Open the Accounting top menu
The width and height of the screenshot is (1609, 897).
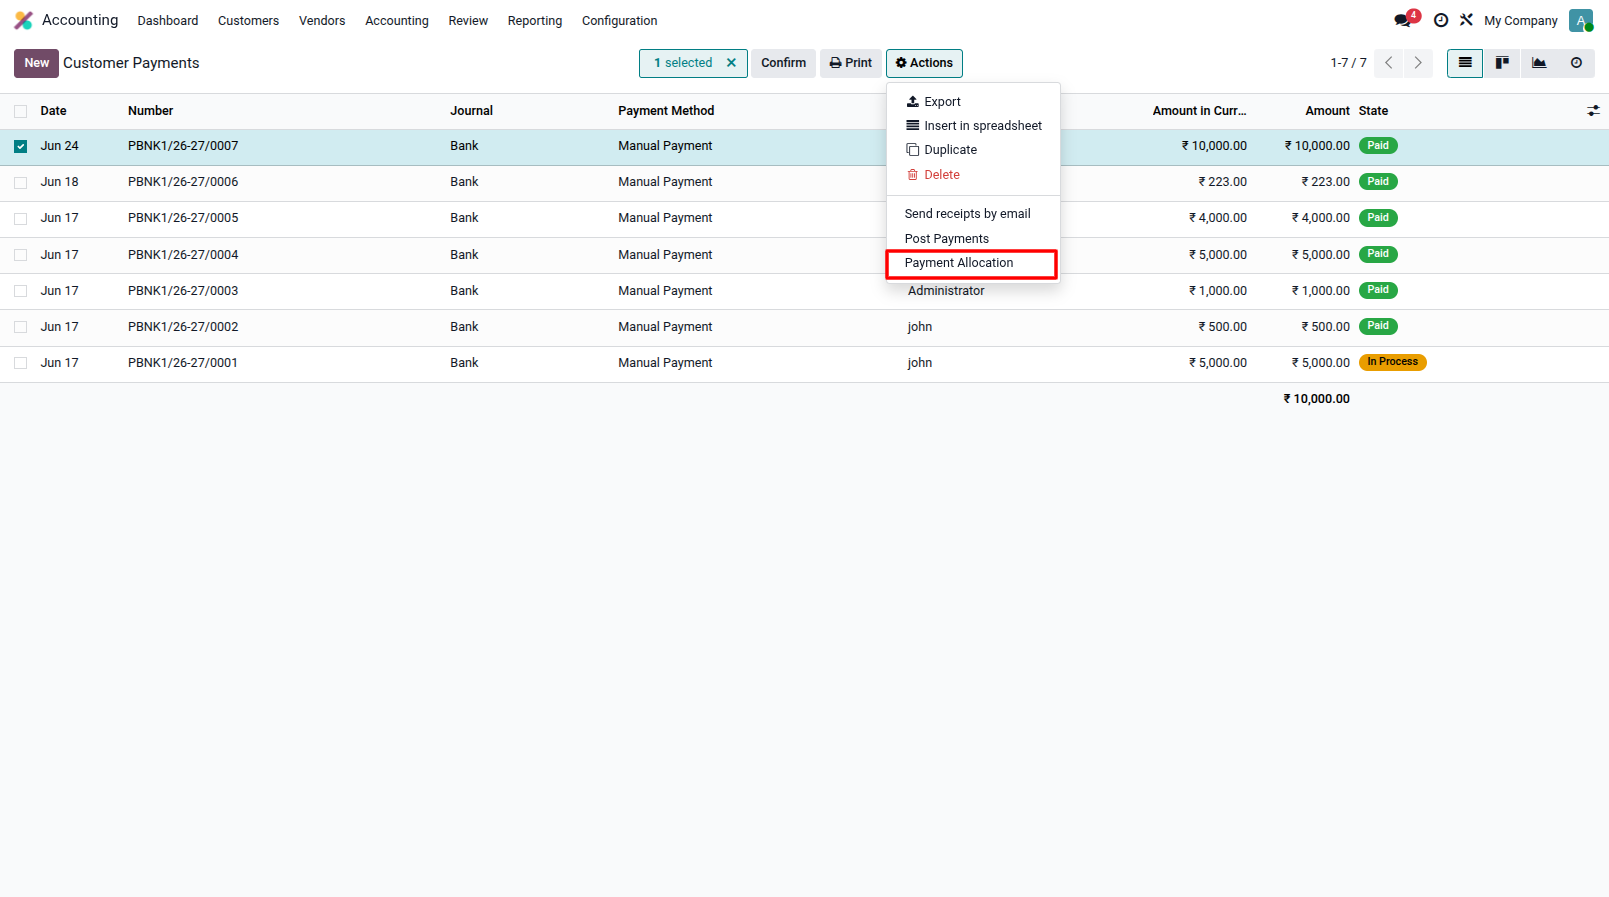click(x=396, y=21)
